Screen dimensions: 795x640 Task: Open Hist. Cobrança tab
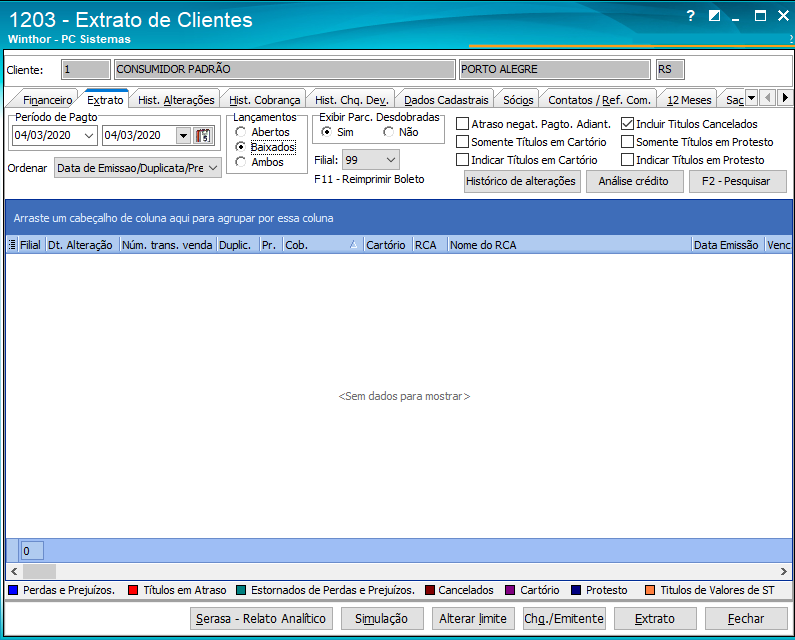[265, 100]
